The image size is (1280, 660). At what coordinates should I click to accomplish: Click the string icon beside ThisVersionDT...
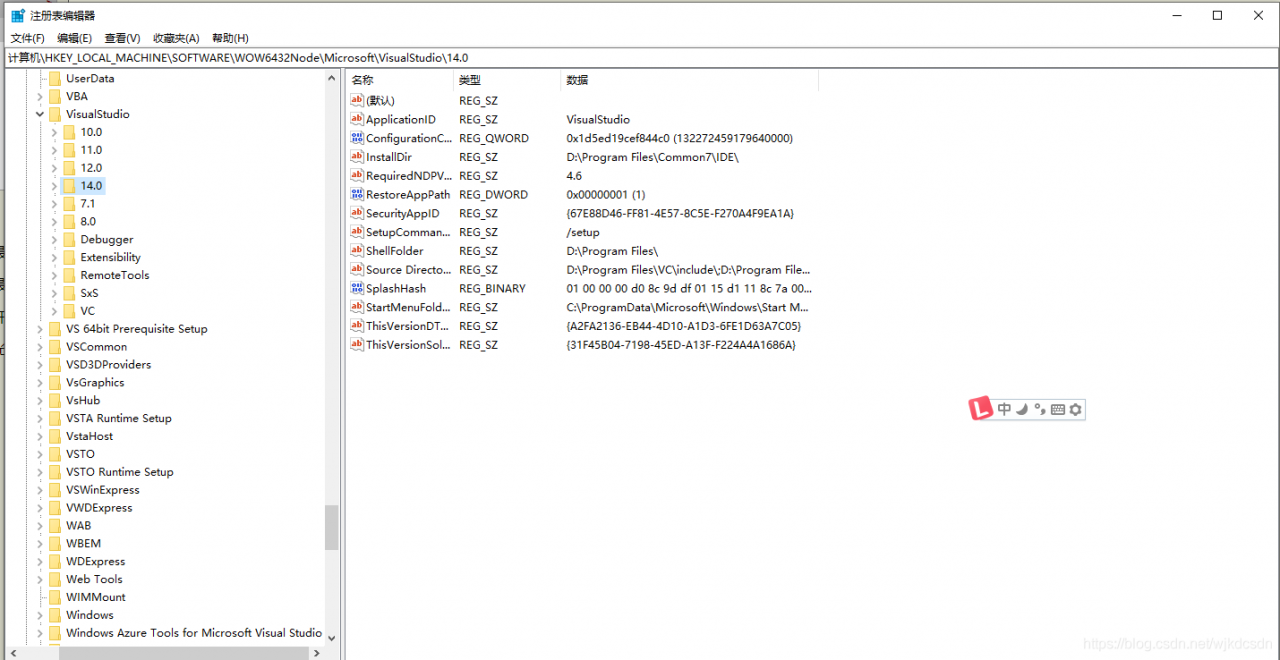pos(357,326)
